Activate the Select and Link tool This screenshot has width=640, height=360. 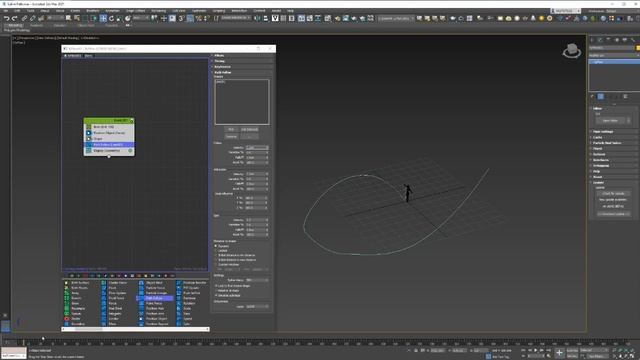coord(24,18)
